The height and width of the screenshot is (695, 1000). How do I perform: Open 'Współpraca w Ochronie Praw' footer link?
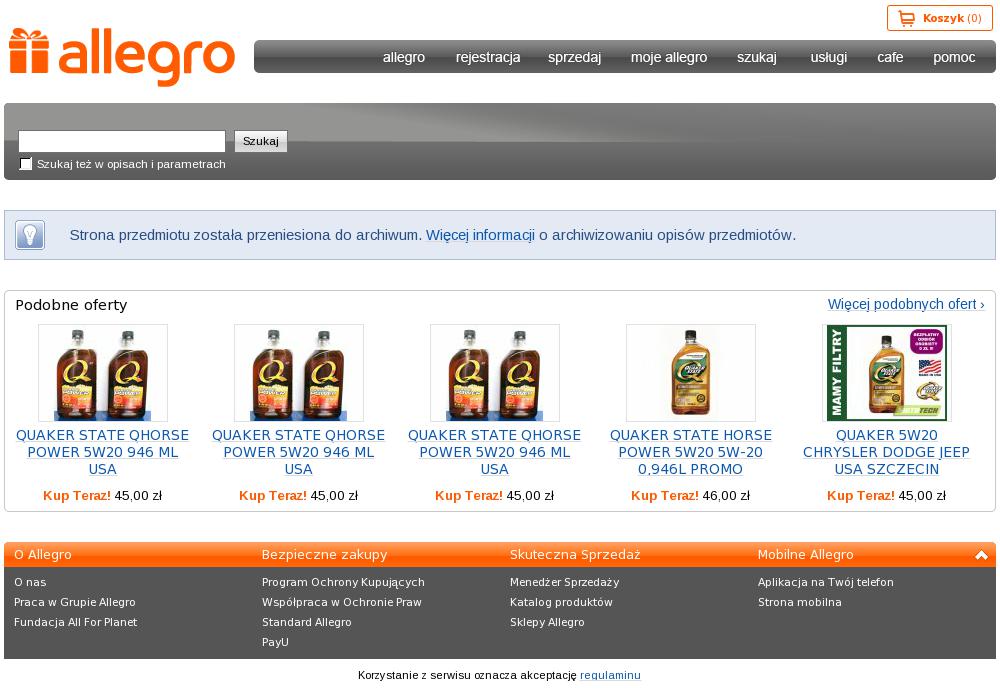342,602
